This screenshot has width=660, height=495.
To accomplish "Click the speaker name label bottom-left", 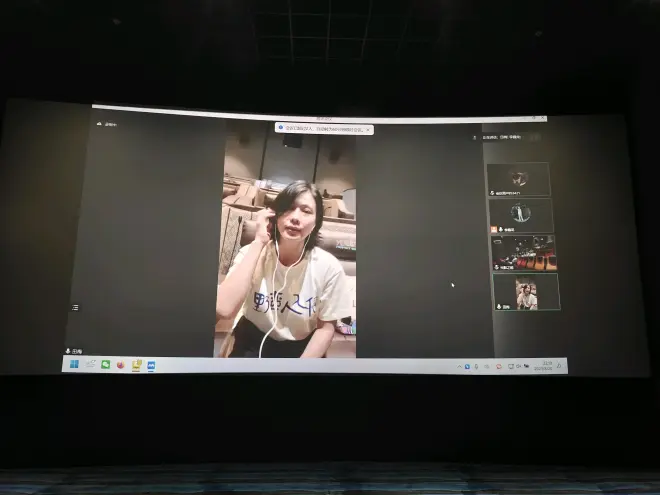I will (x=75, y=351).
